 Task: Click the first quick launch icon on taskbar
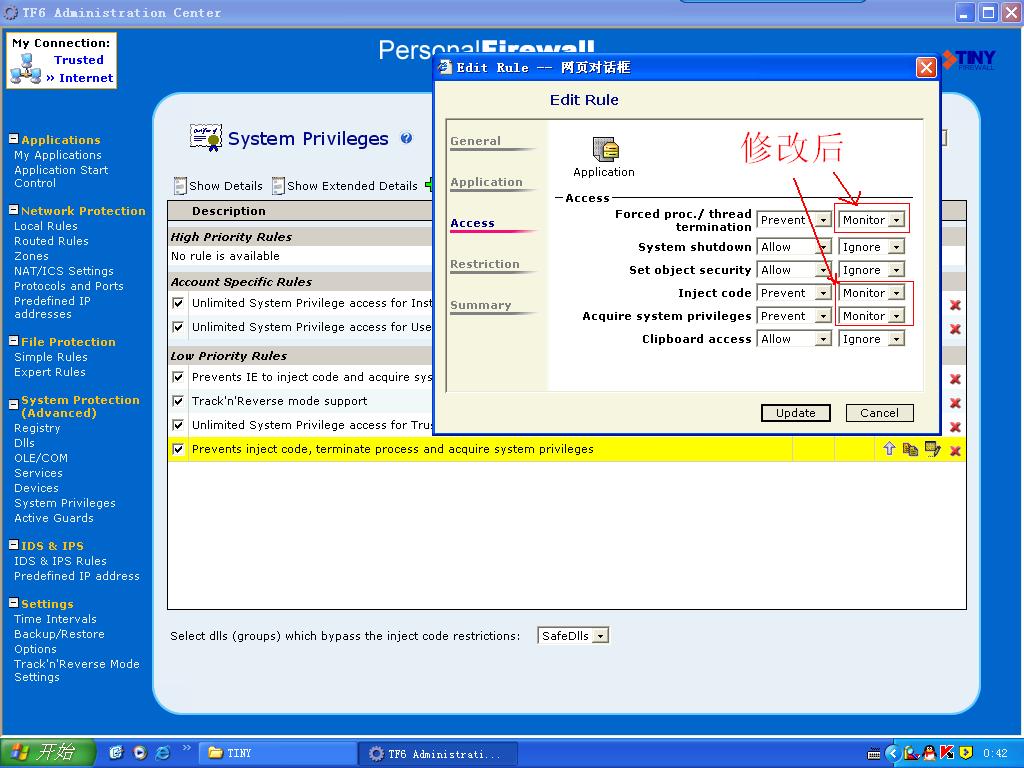tap(116, 752)
